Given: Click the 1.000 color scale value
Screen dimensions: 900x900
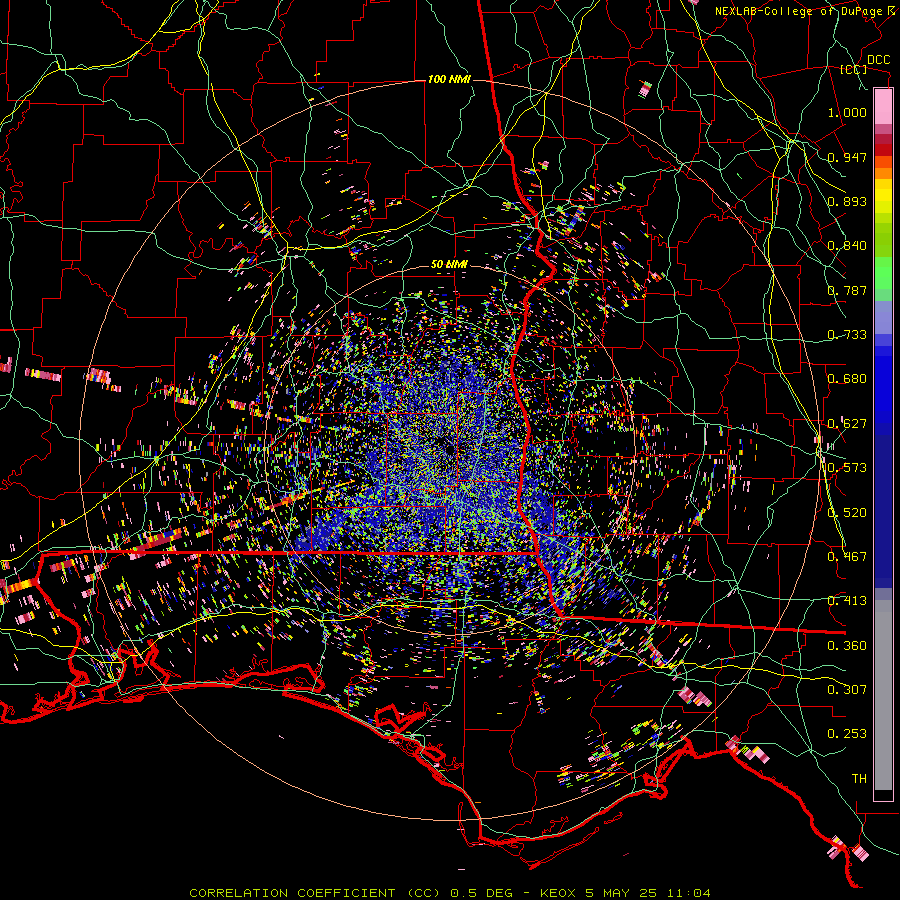Looking at the screenshot, I should (847, 112).
